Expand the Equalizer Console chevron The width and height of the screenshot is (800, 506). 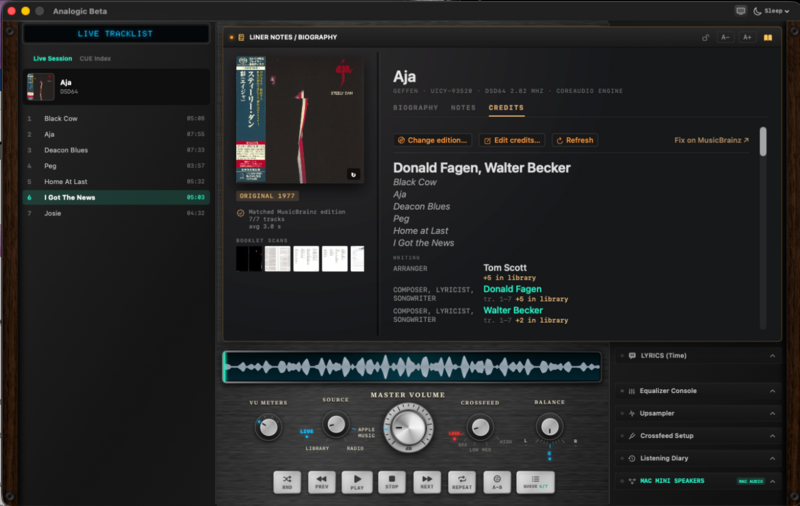(x=772, y=391)
